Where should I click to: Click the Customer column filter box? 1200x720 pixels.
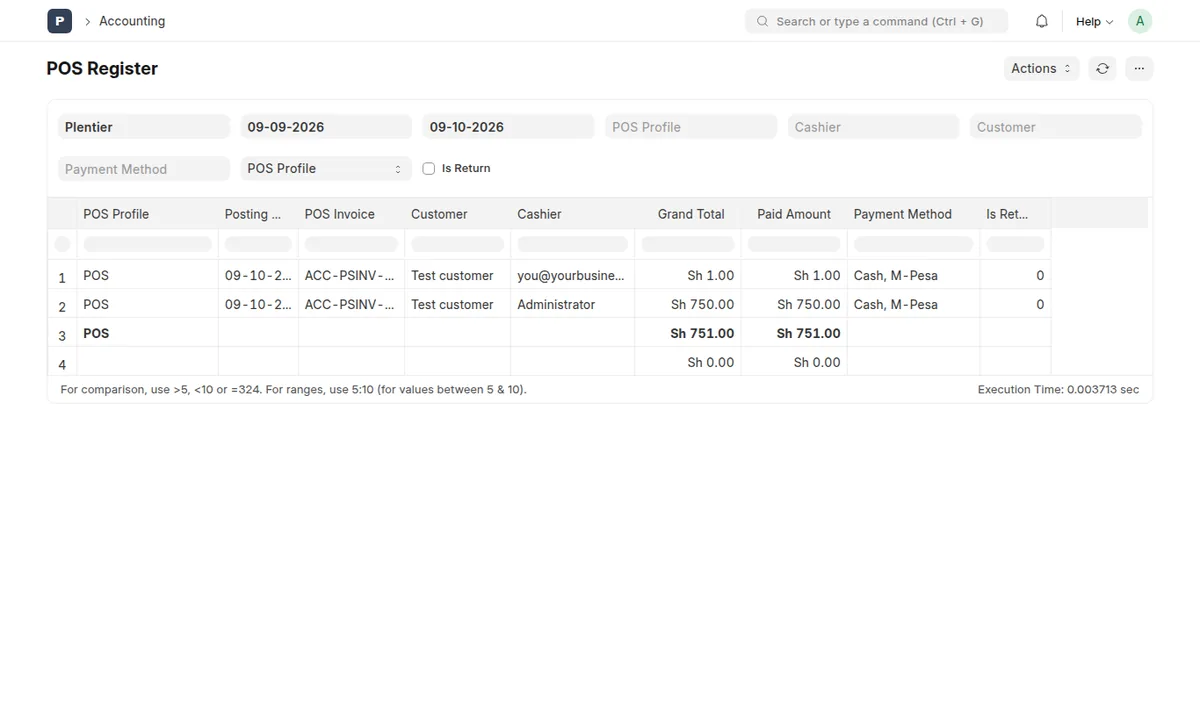[x=457, y=244]
